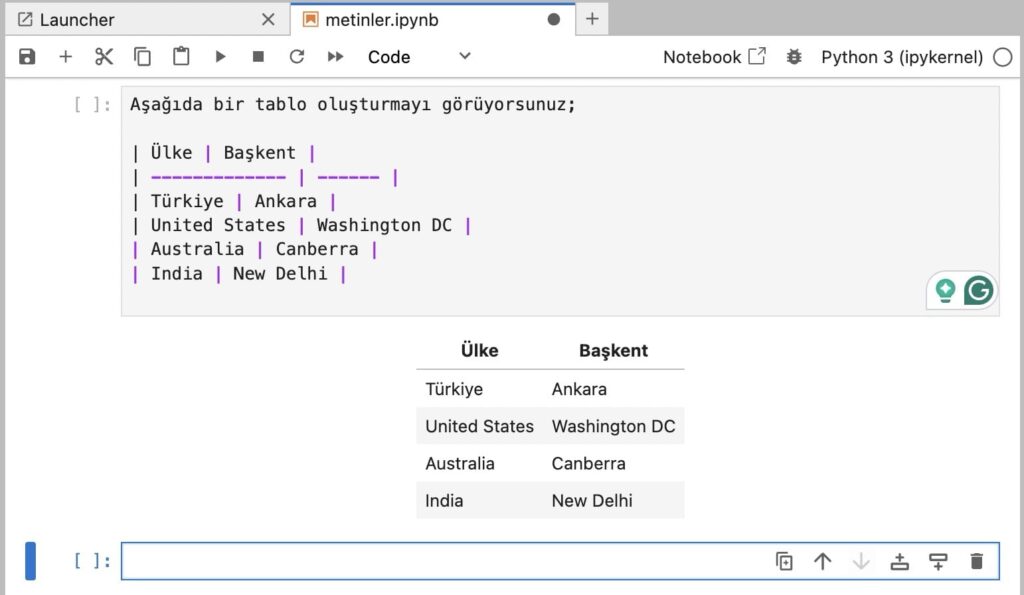Click the rendered 'United States' table cell
Image resolution: width=1024 pixels, height=595 pixels.
(479, 426)
